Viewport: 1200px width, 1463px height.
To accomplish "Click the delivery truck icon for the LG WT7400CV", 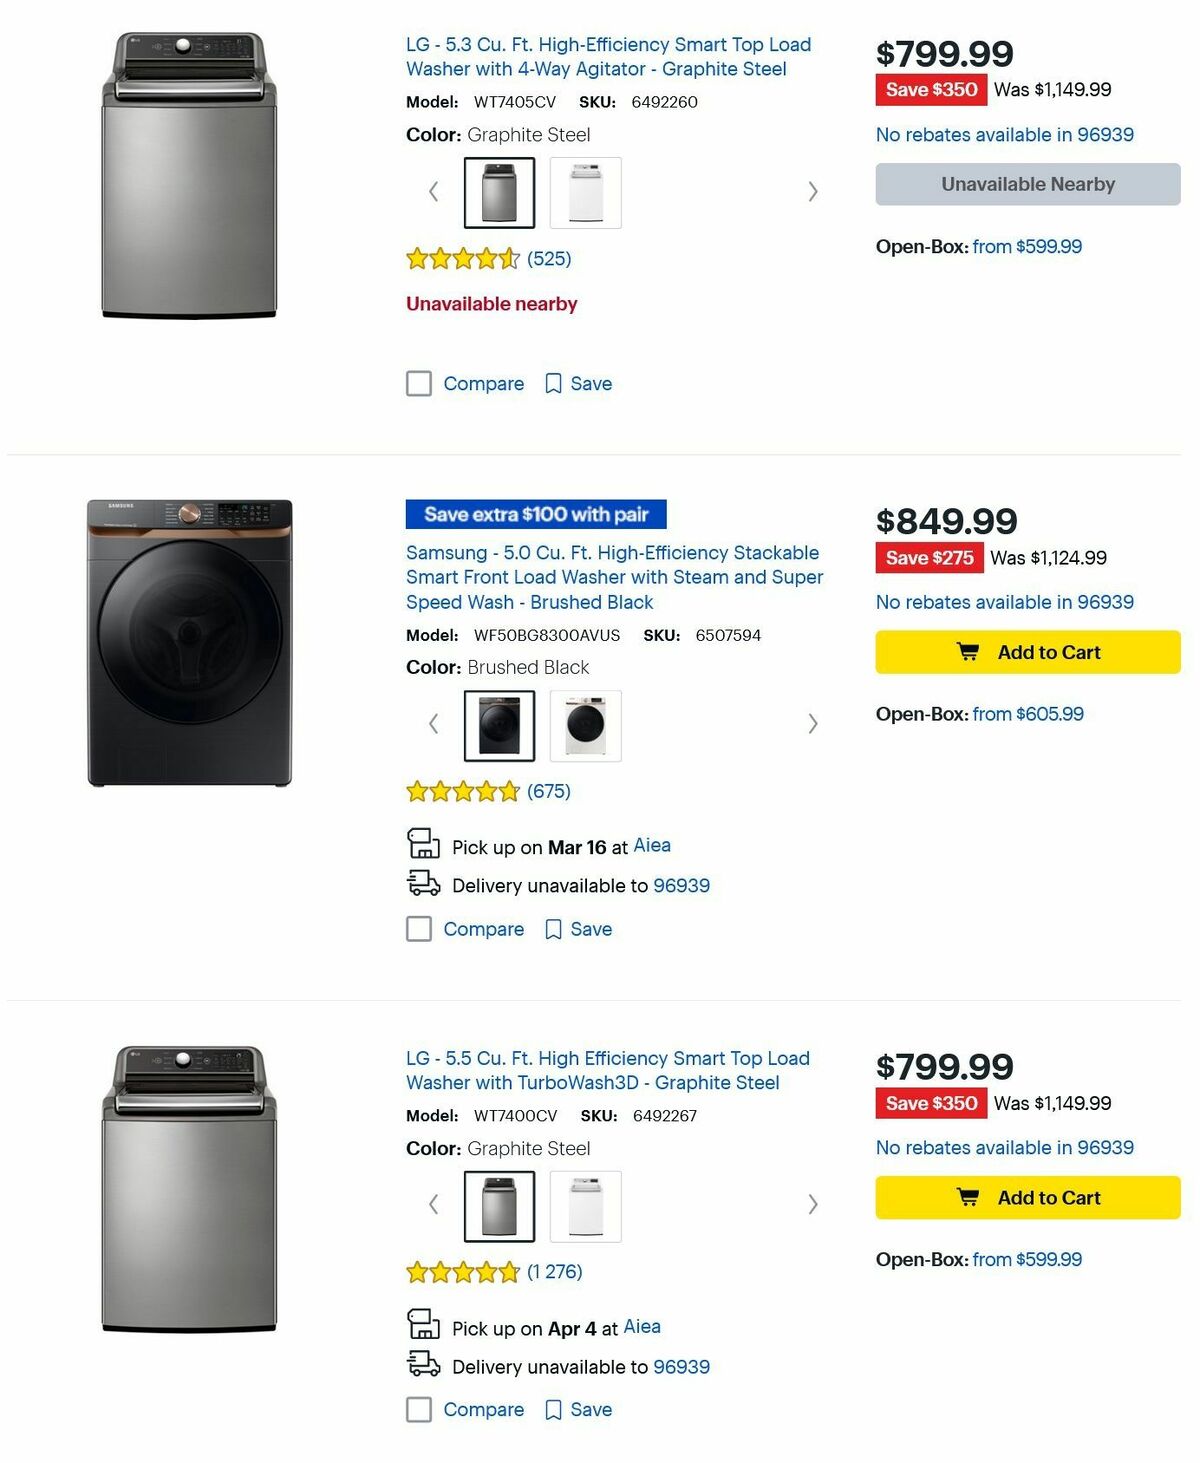I will tap(425, 1365).
